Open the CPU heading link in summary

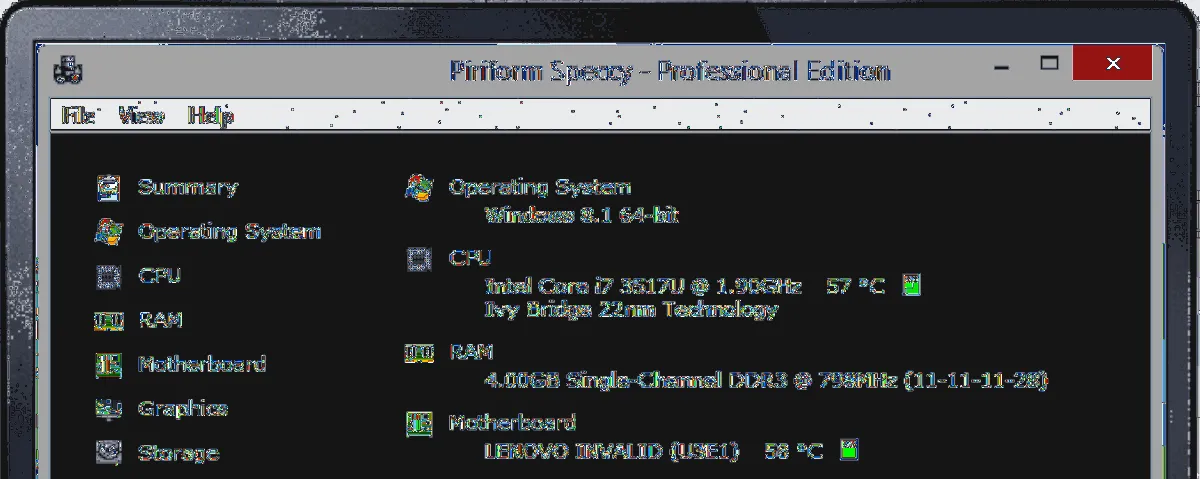470,258
